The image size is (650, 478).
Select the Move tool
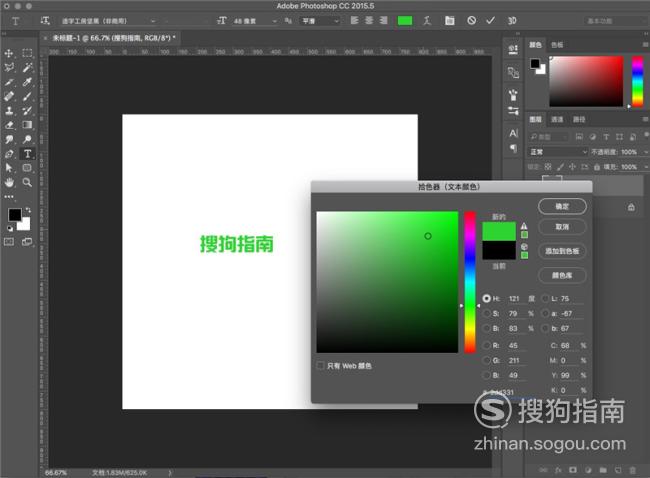pyautogui.click(x=9, y=53)
